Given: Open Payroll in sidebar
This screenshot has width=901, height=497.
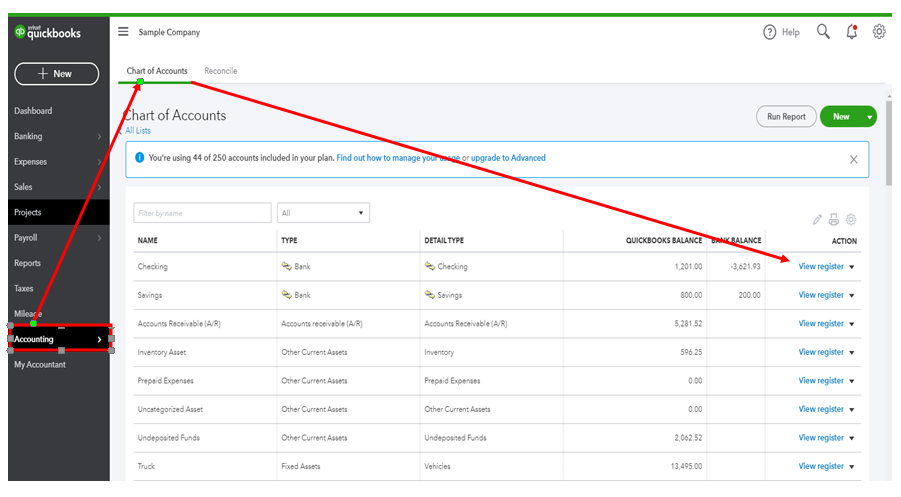Looking at the screenshot, I should 26,237.
